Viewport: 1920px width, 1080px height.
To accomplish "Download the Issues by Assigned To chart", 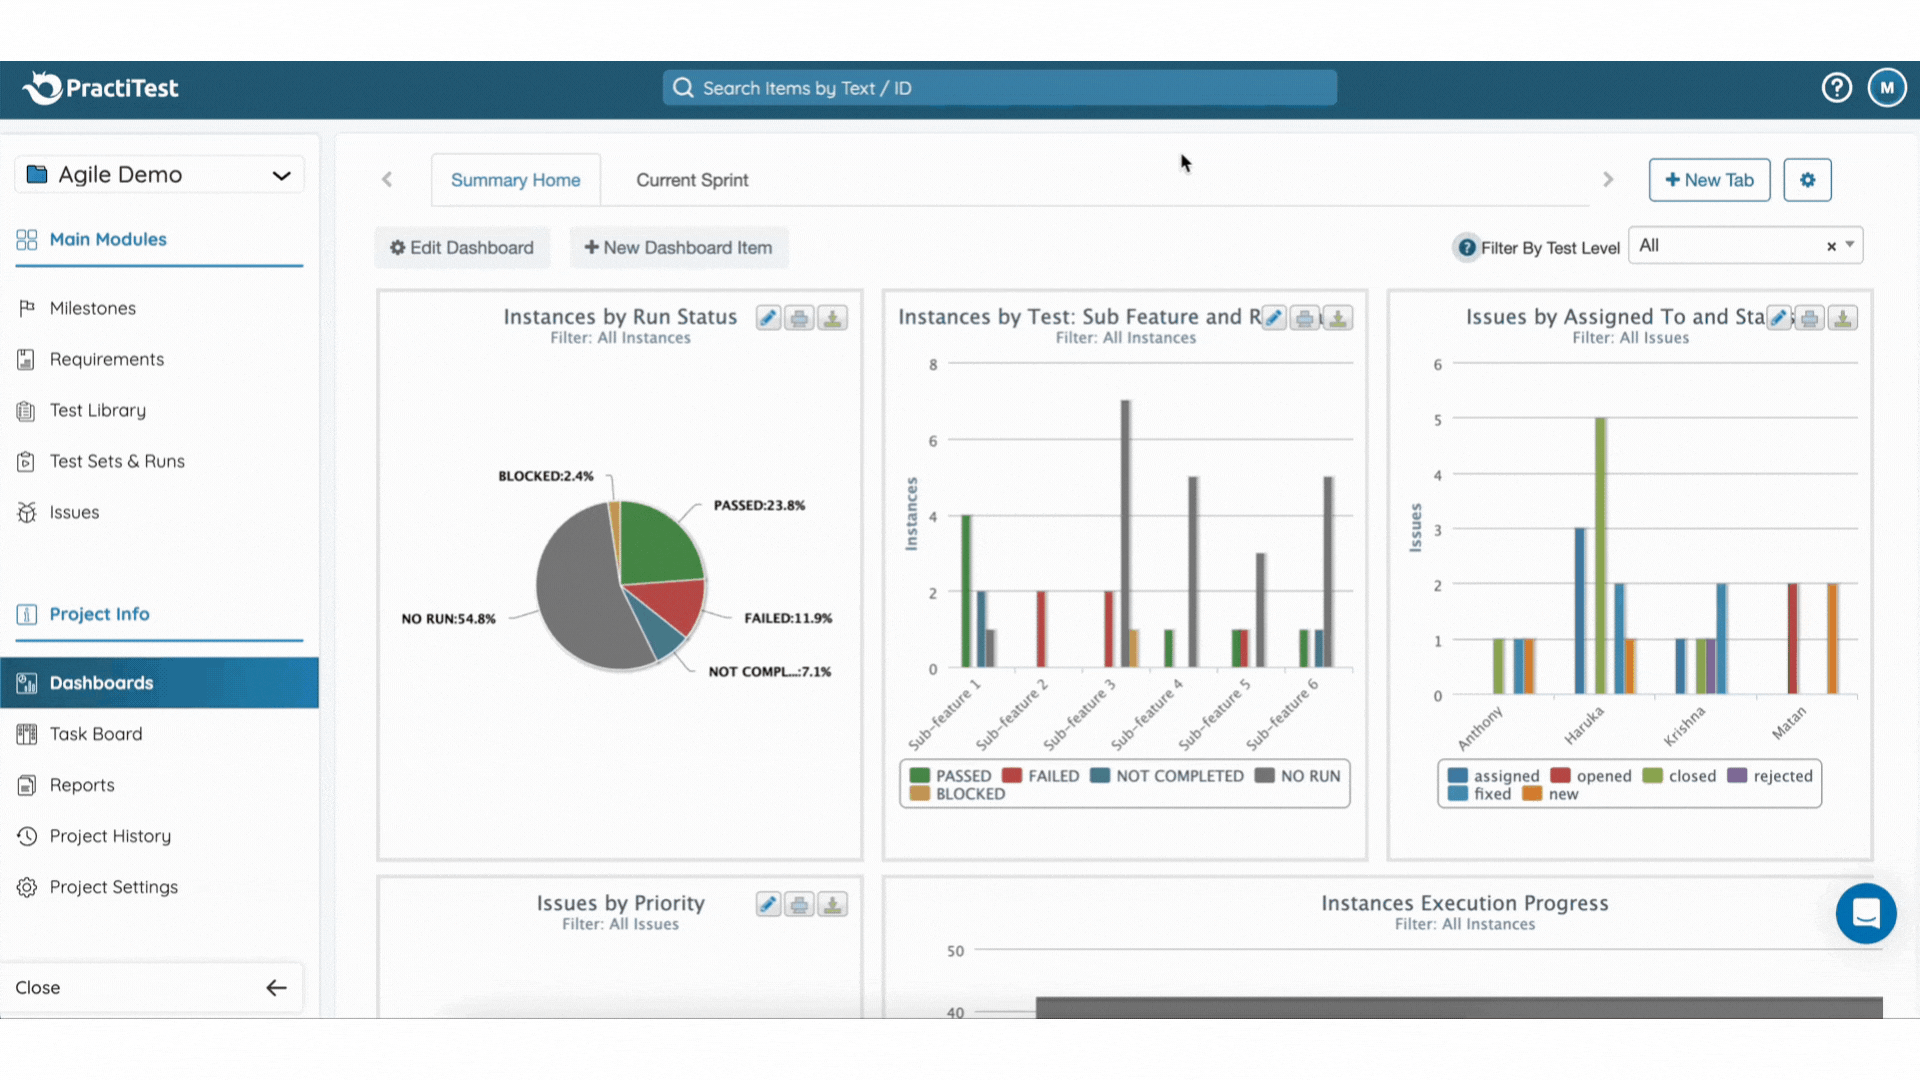I will click(1842, 318).
